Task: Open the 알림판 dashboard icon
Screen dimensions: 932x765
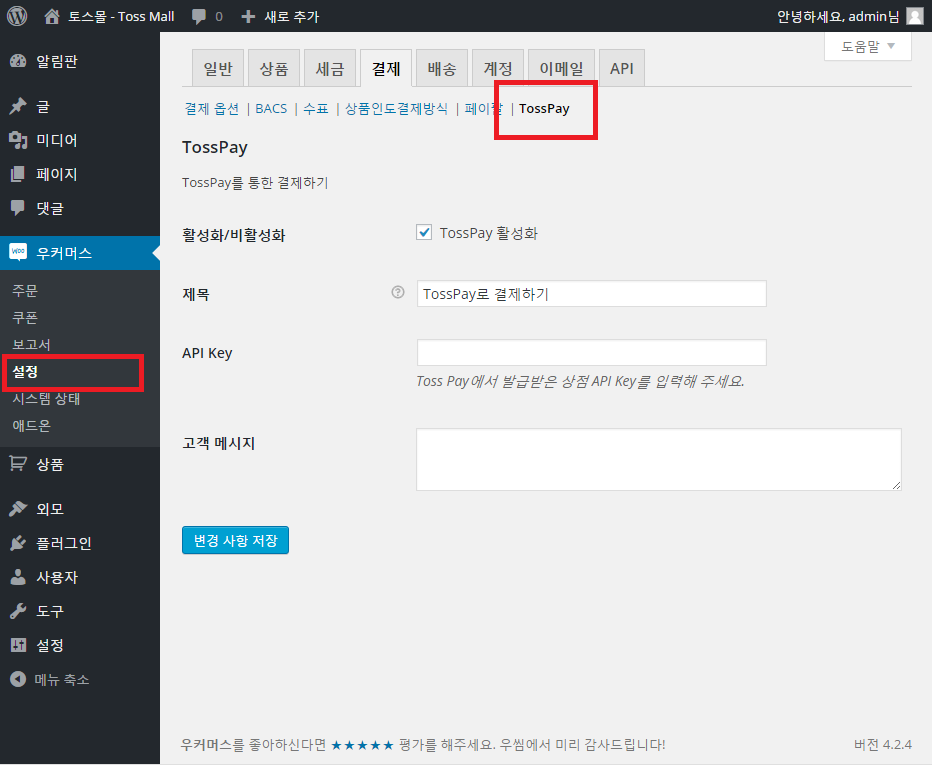Action: click(18, 61)
